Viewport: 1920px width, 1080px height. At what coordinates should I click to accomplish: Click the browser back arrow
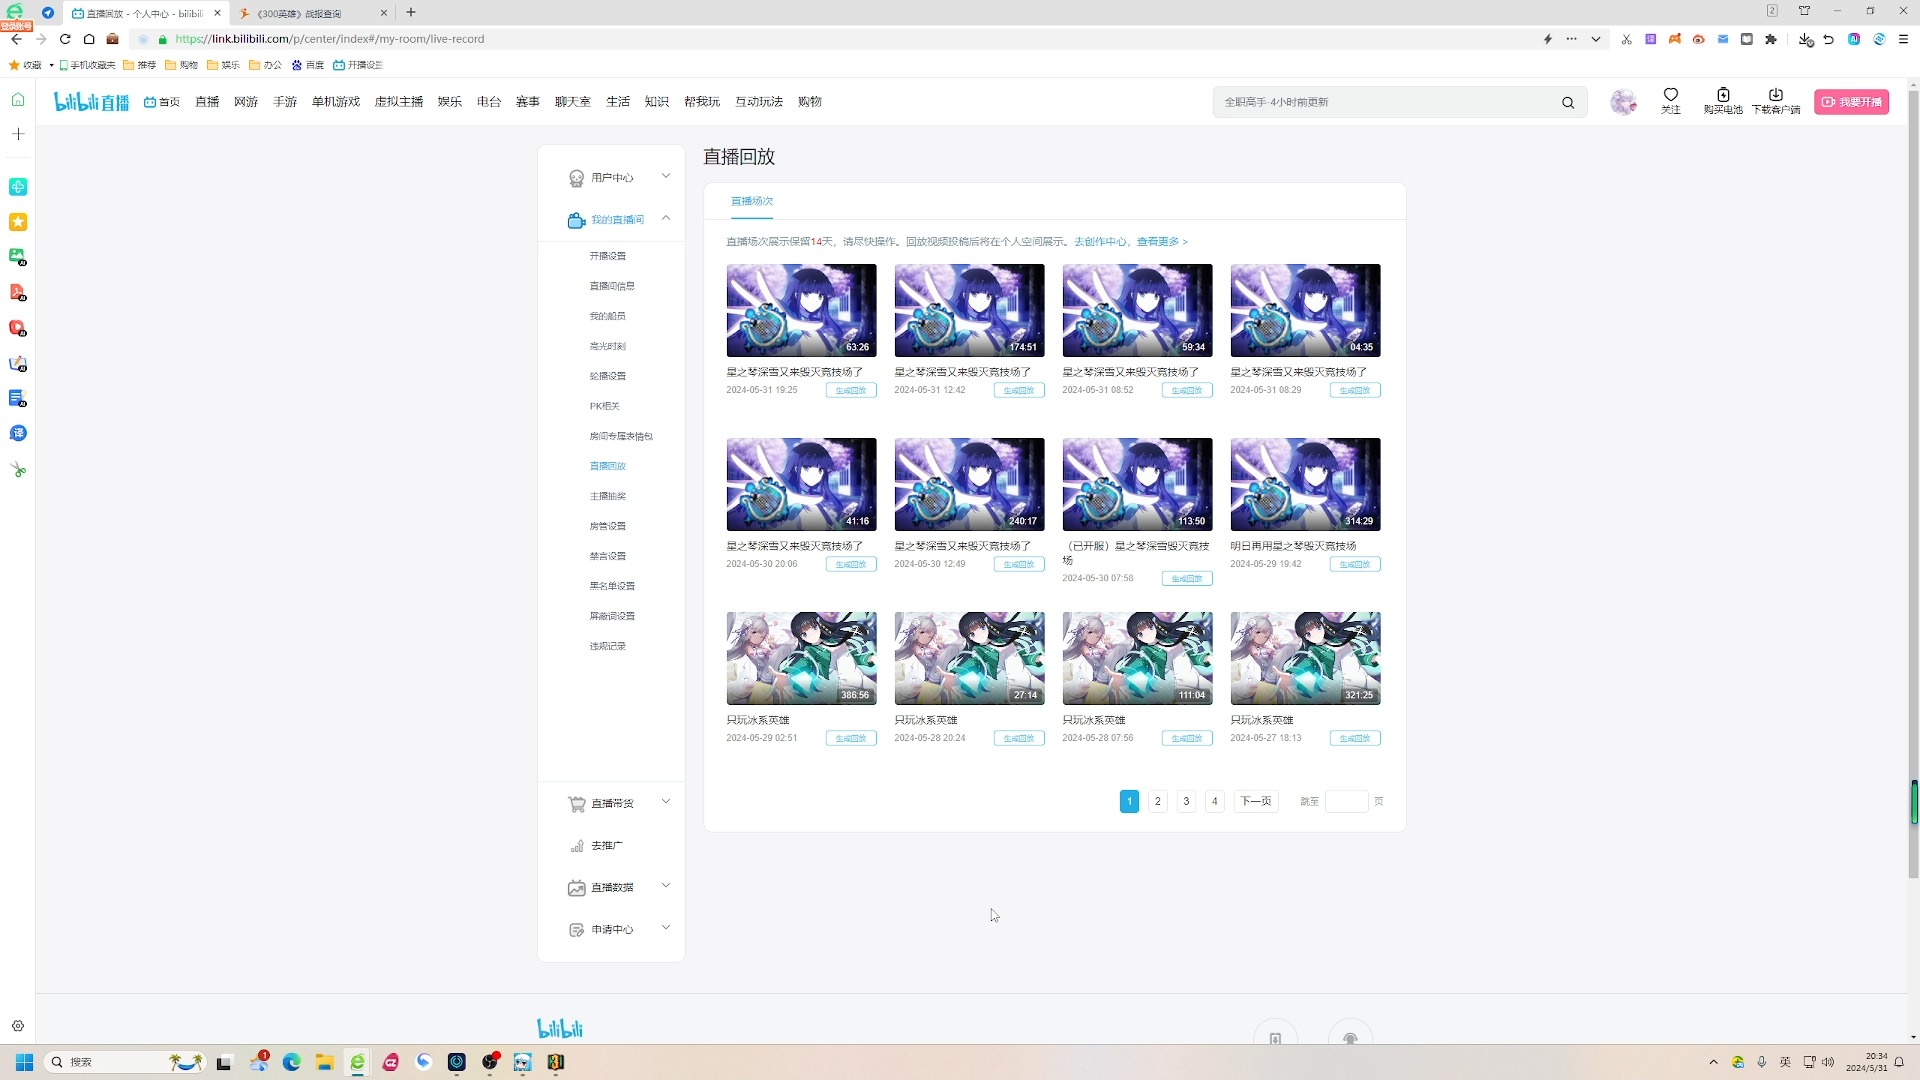[16, 39]
